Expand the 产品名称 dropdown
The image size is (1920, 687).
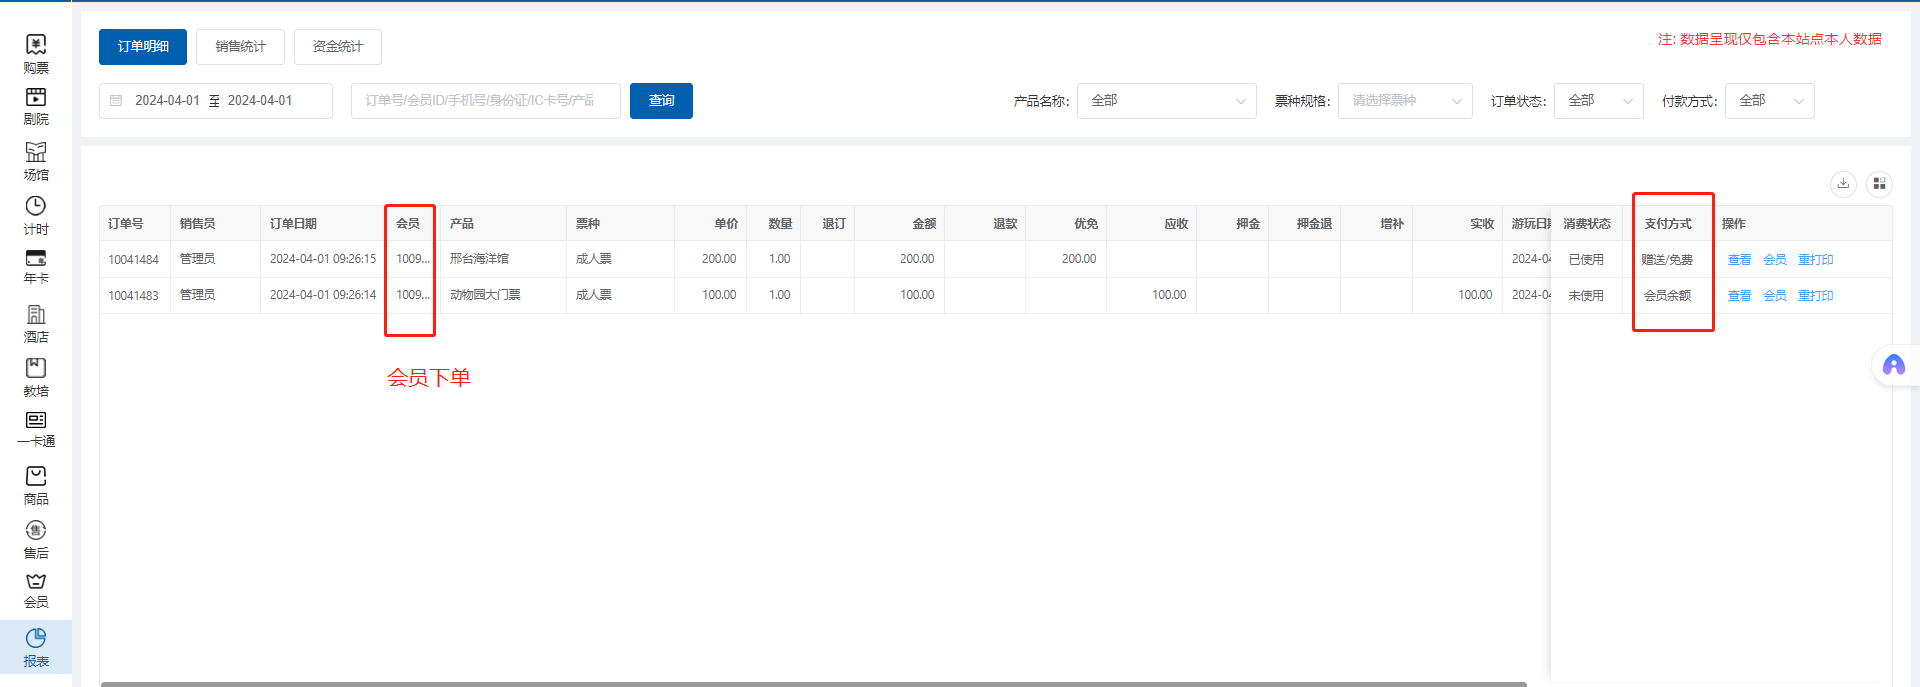(x=1166, y=101)
